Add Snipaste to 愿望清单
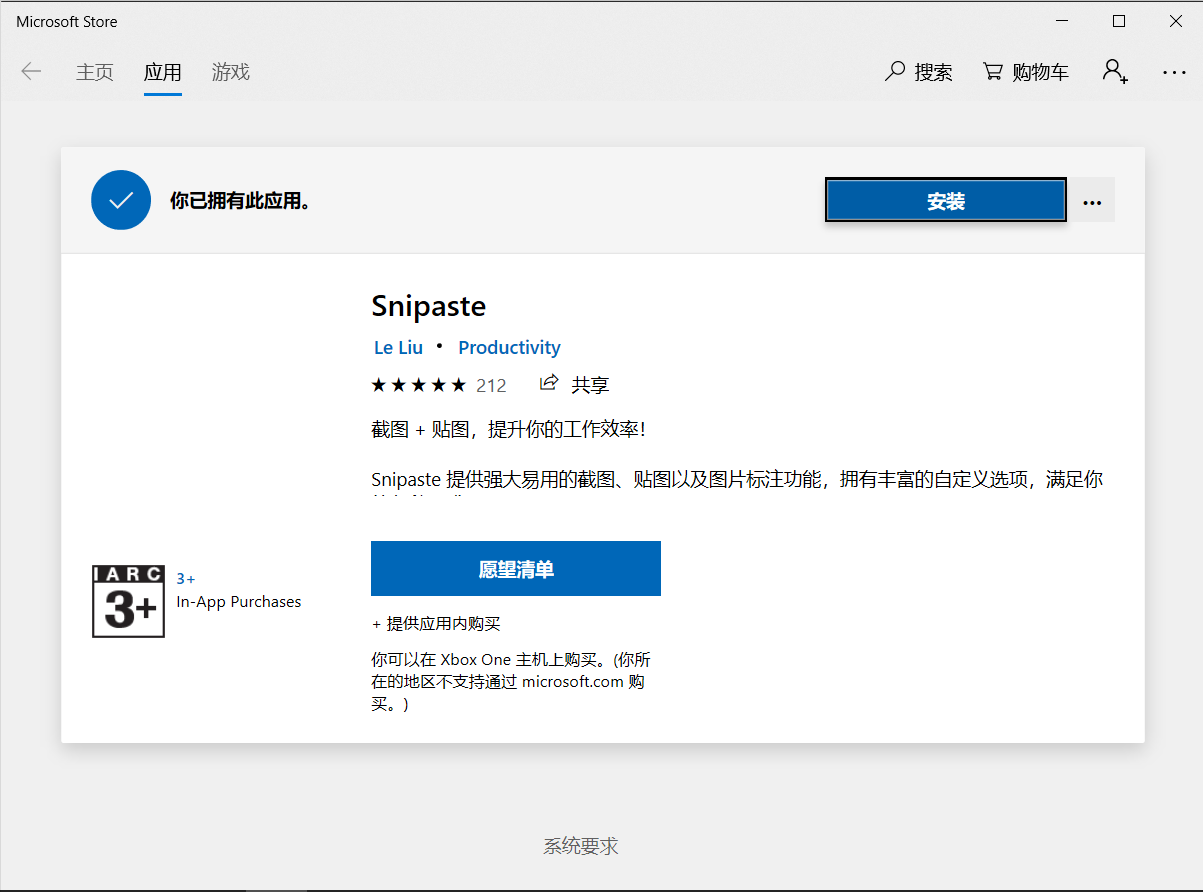This screenshot has height=892, width=1203. (515, 568)
